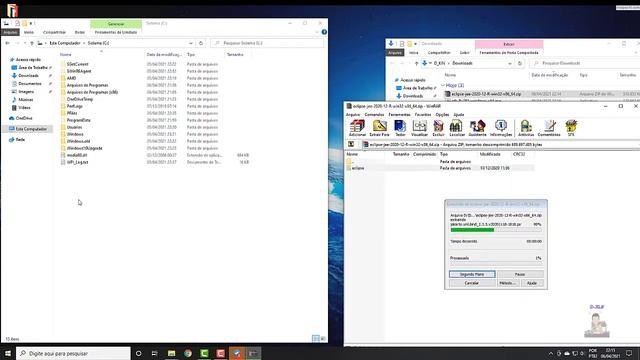Open WinRAR Ferramentas menu
Screen dimensions: 640x360
point(399,115)
